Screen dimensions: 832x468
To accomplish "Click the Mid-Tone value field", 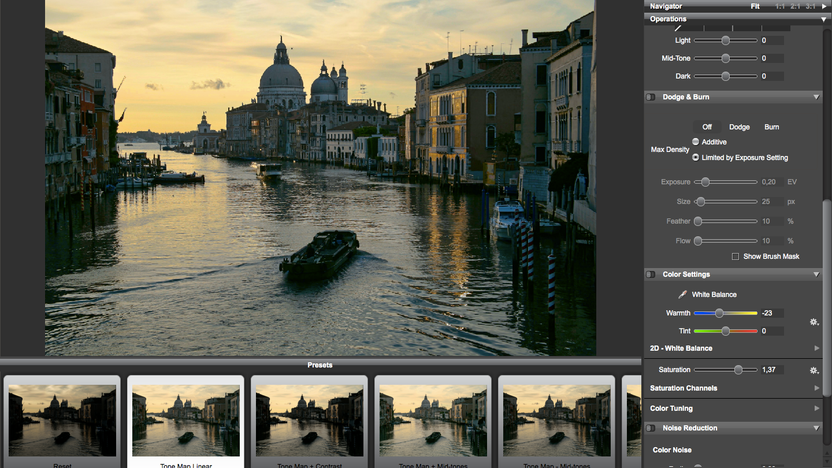I will tap(772, 58).
